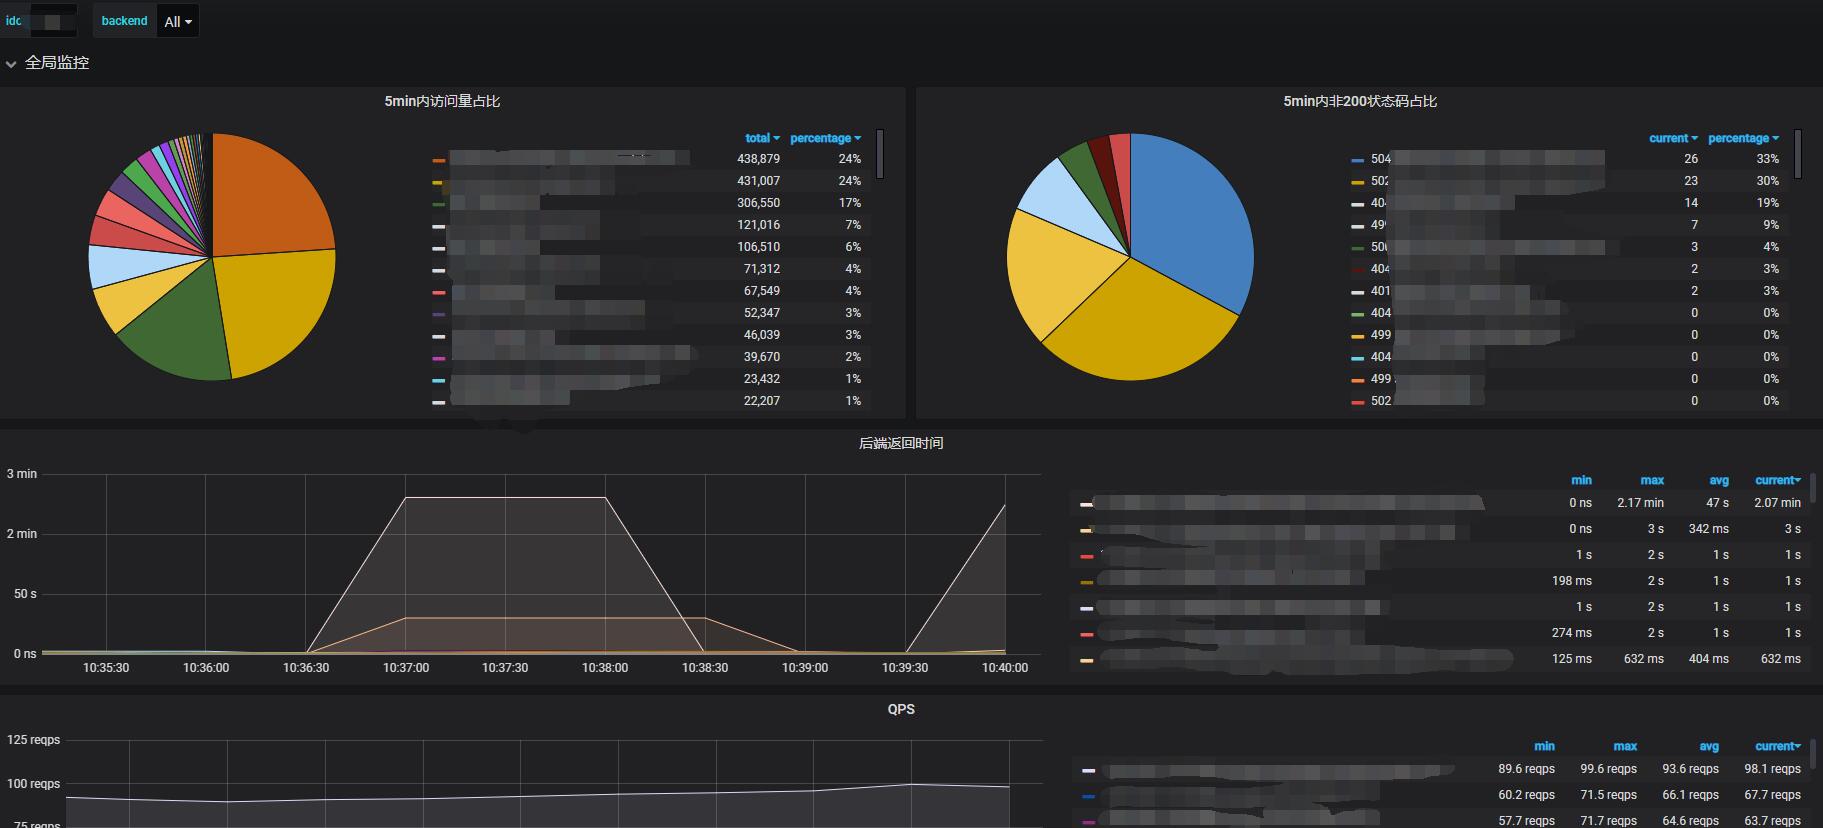
Task: Toggle the dark green 306,550 series swatch
Action: coord(438,204)
